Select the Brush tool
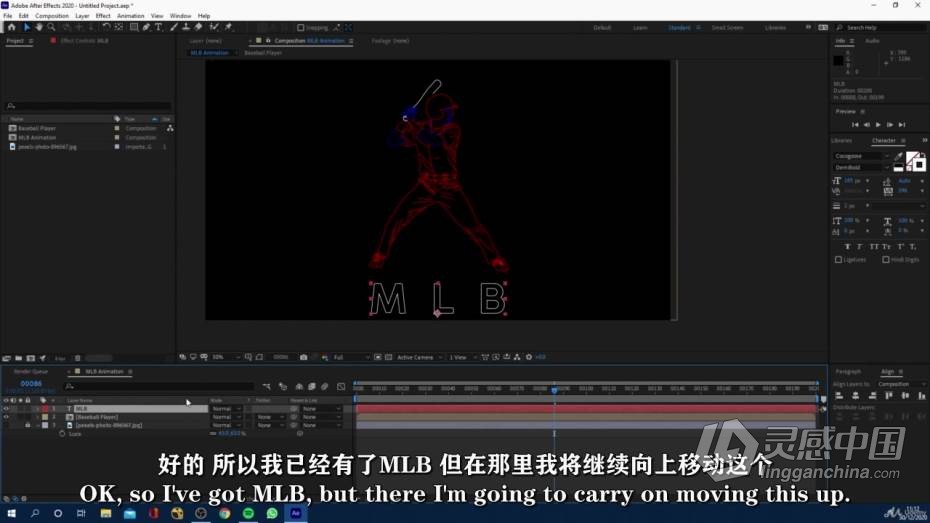The image size is (930, 523). click(174, 27)
